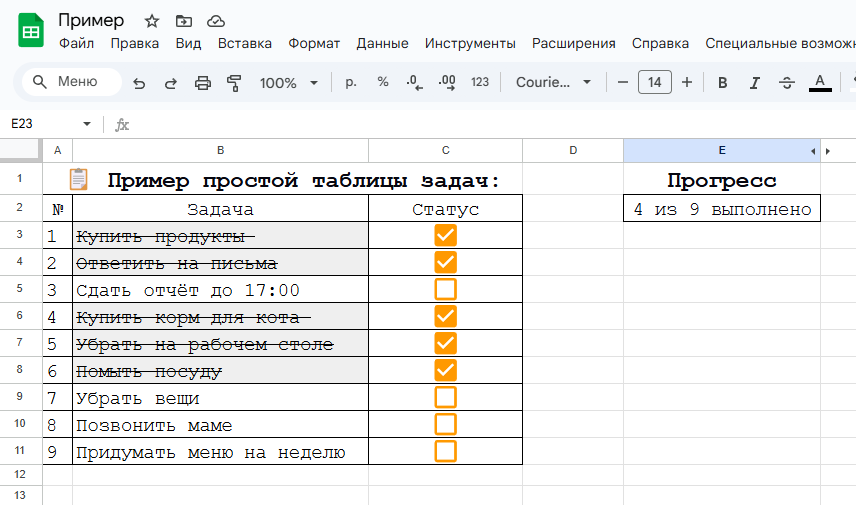This screenshot has height=505, width=856.
Task: Increase font size with plus button
Action: pos(687,82)
